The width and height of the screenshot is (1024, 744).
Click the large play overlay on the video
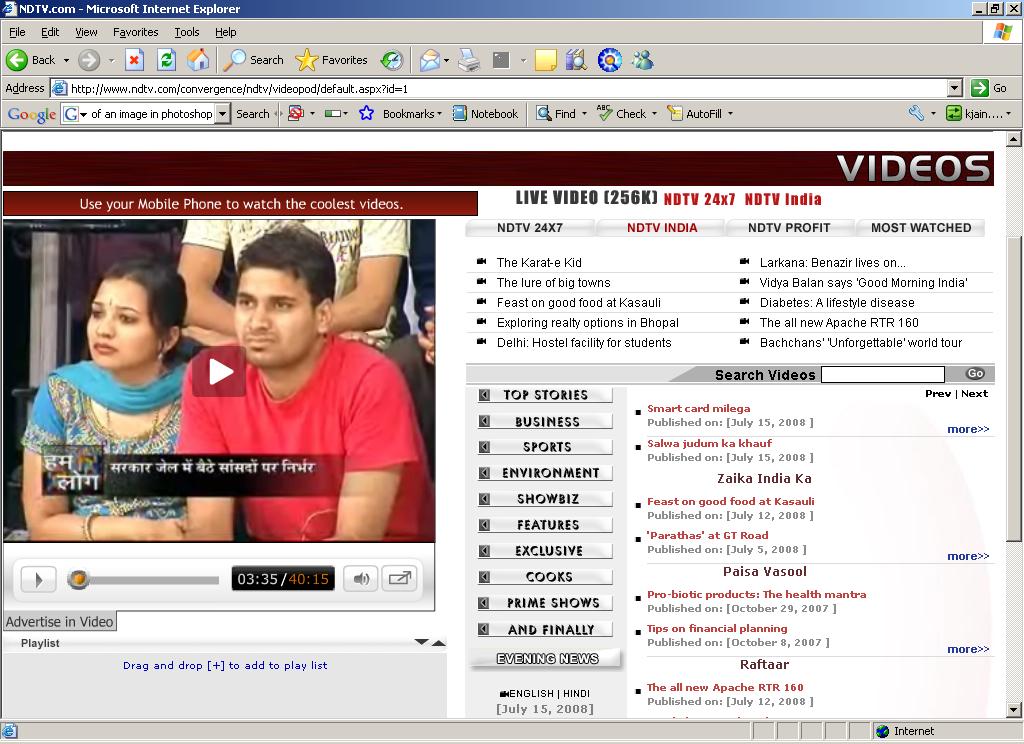click(x=219, y=372)
